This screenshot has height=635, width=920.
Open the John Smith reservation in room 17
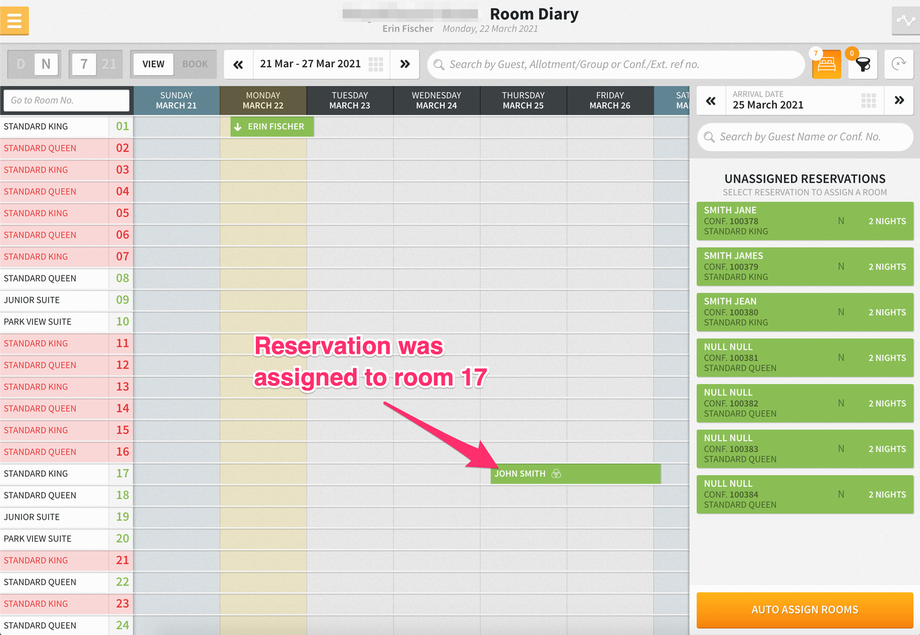(576, 474)
